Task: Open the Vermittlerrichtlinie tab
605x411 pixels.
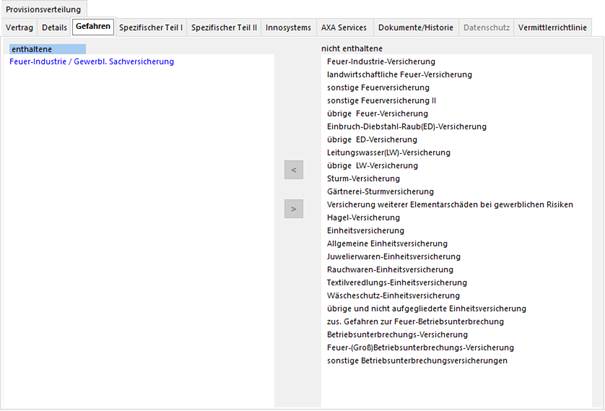Action: (x=553, y=27)
